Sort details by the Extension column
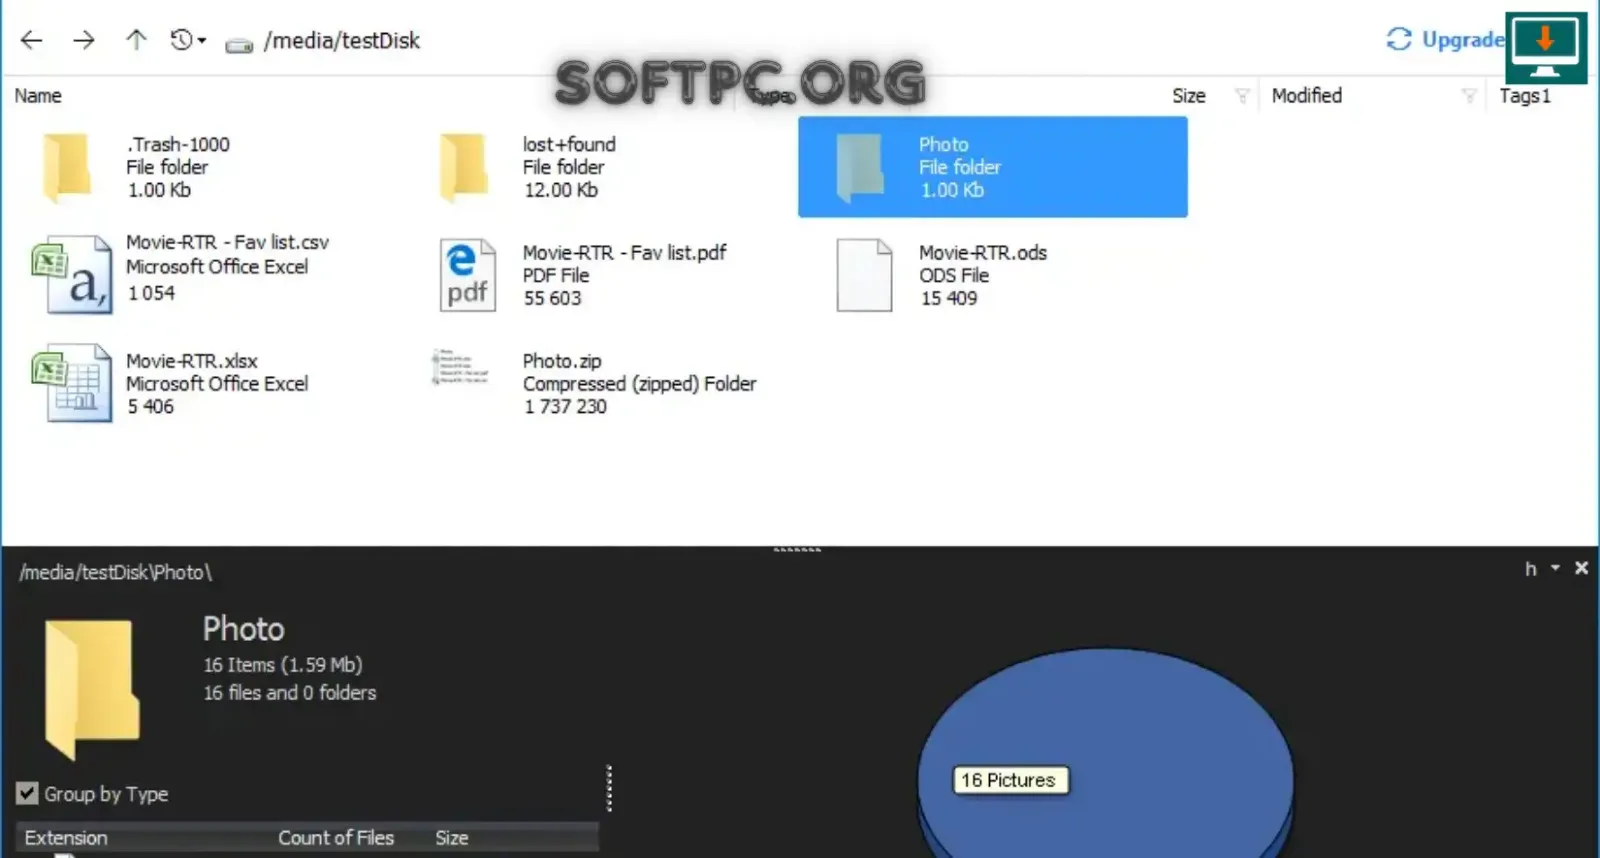 (66, 838)
